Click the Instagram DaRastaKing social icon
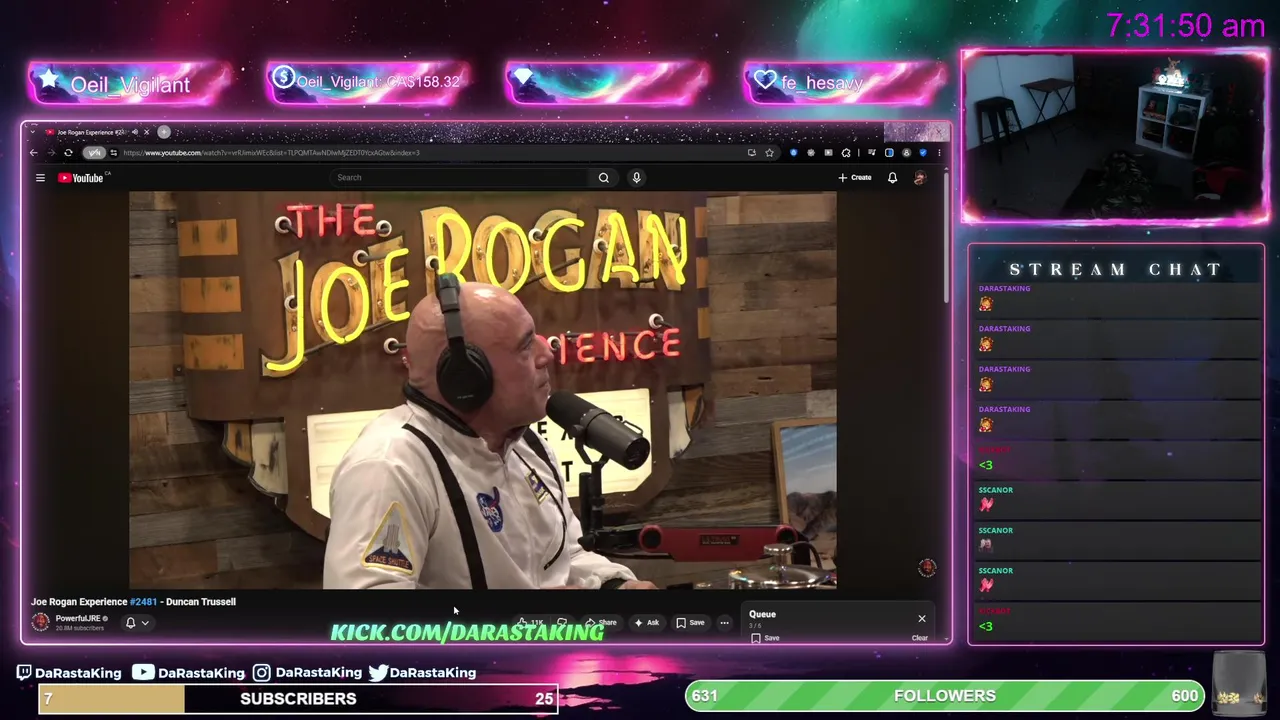This screenshot has height=720, width=1280. [x=262, y=673]
